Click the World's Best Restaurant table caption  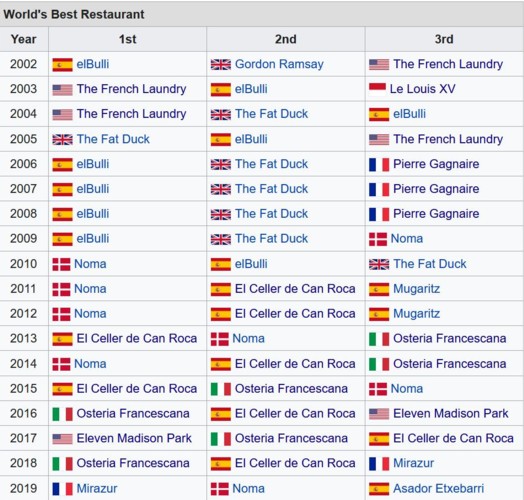pyautogui.click(x=74, y=14)
